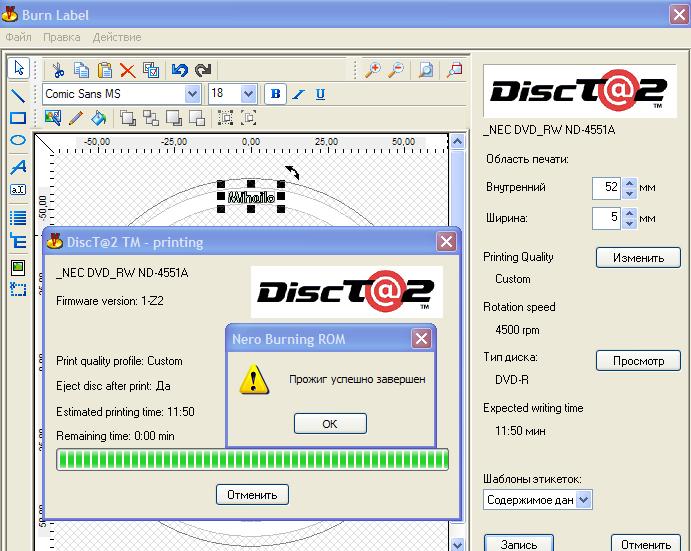Screen dimensions: 691x551
Task: Paste from clipboard icon
Action: pos(104,70)
